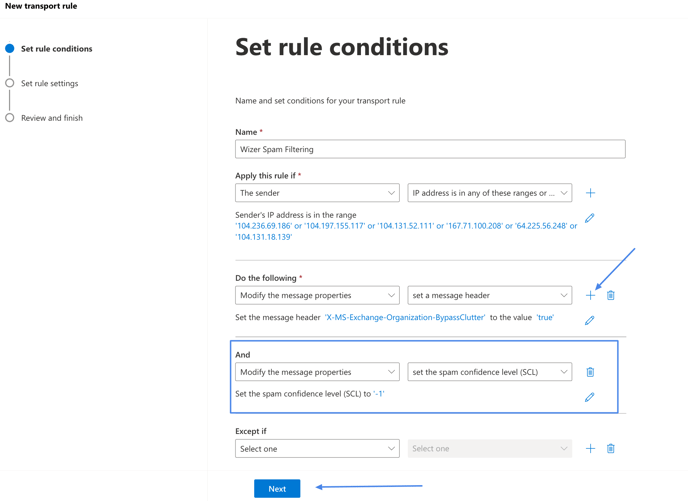This screenshot has height=501, width=688.
Task: Edit the BypassClutter message header values
Action: coord(589,320)
